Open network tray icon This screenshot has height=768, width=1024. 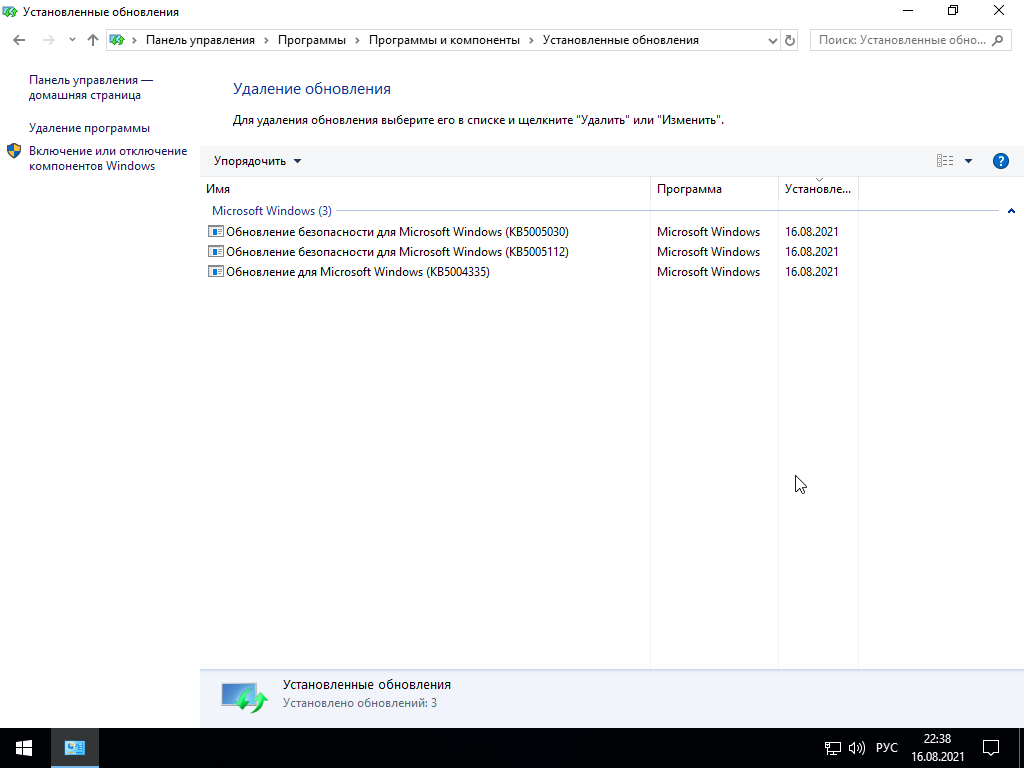833,748
